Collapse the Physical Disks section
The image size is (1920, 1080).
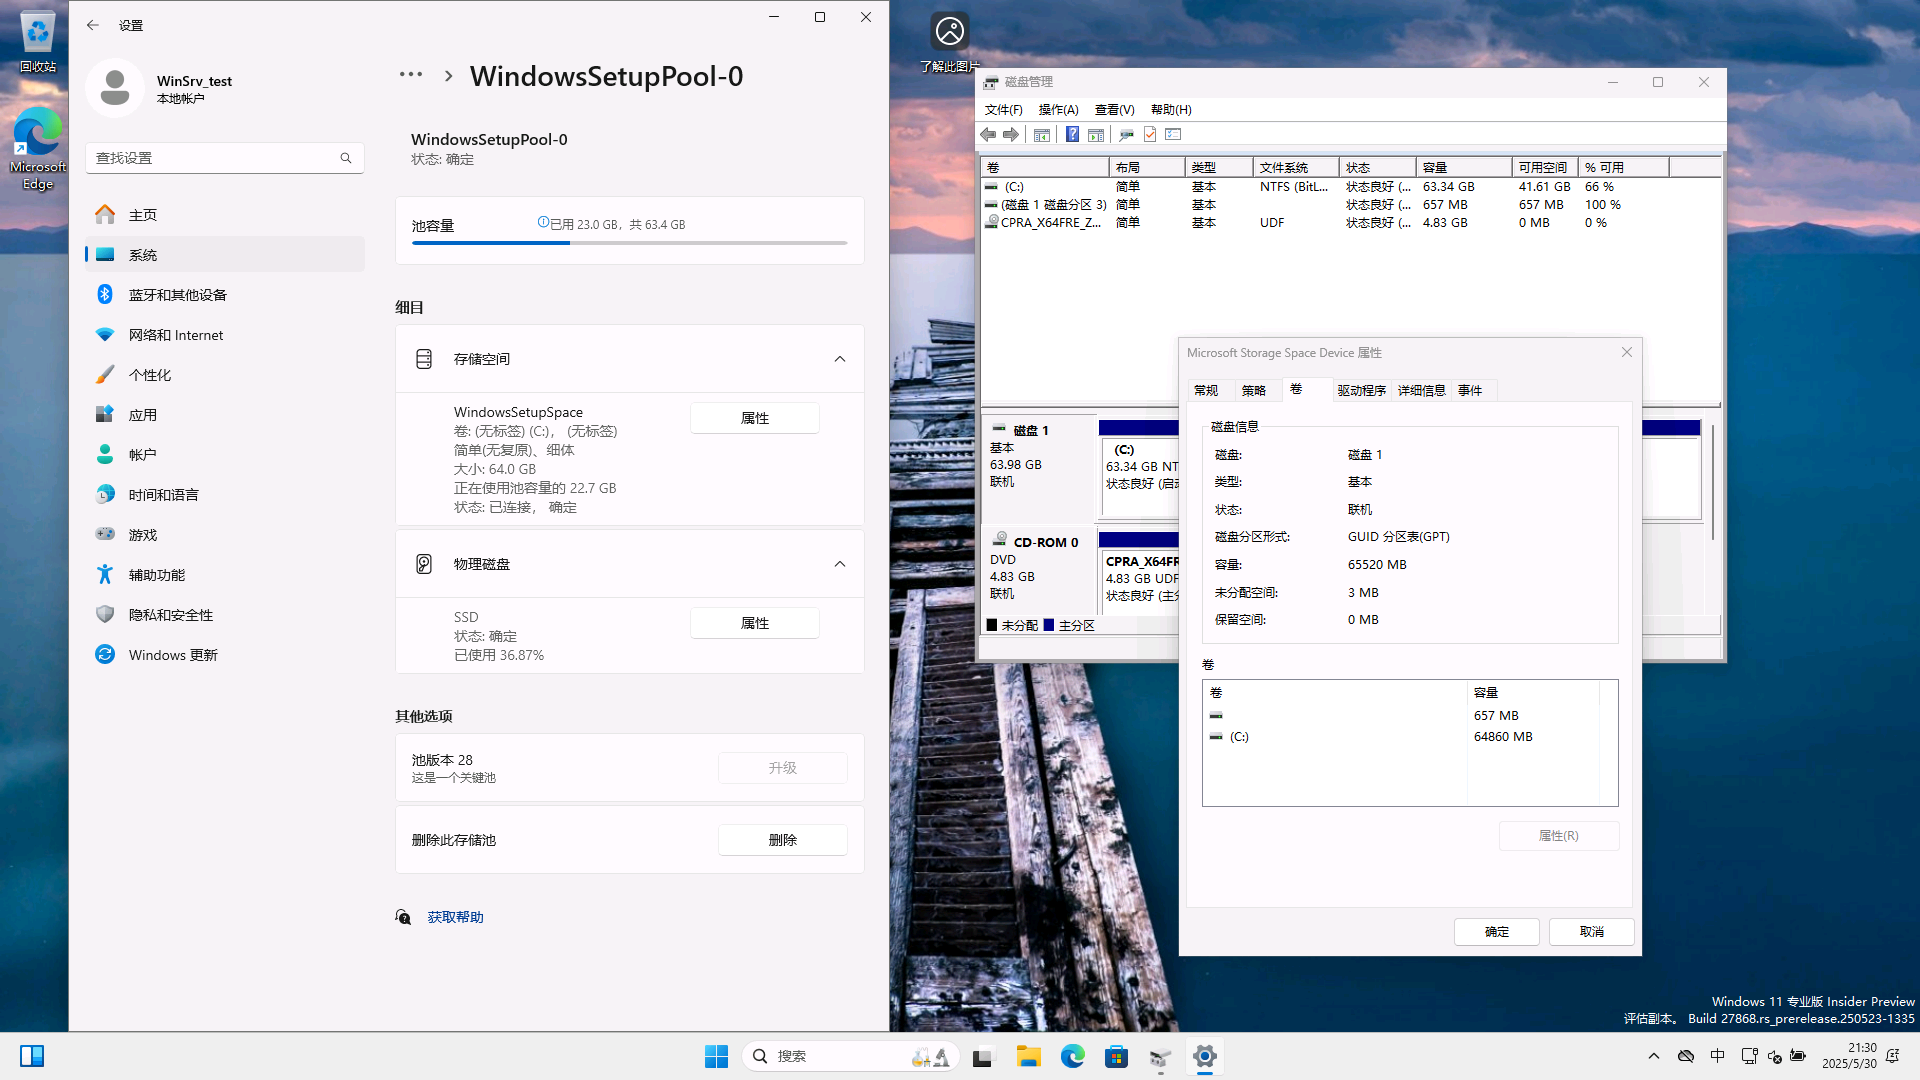click(840, 564)
